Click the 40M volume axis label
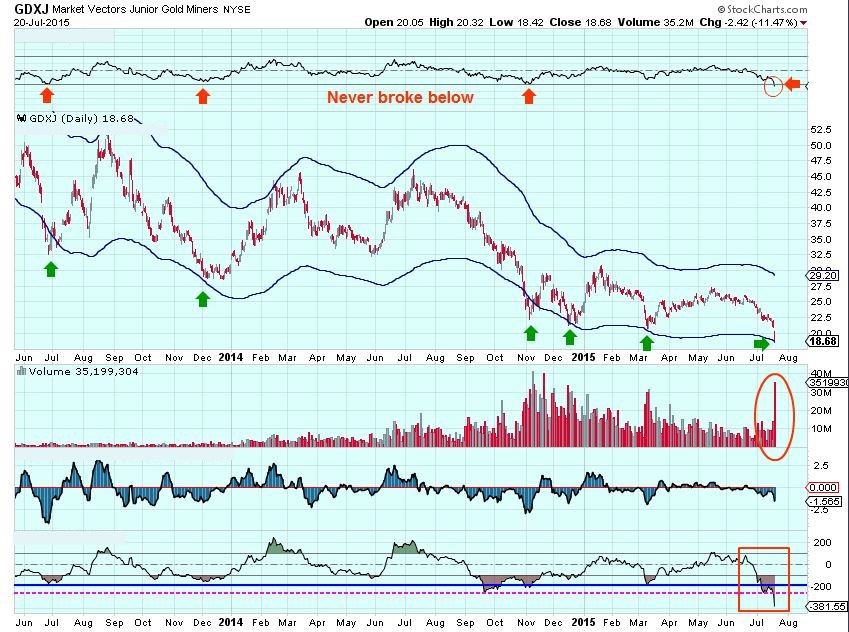 [821, 374]
